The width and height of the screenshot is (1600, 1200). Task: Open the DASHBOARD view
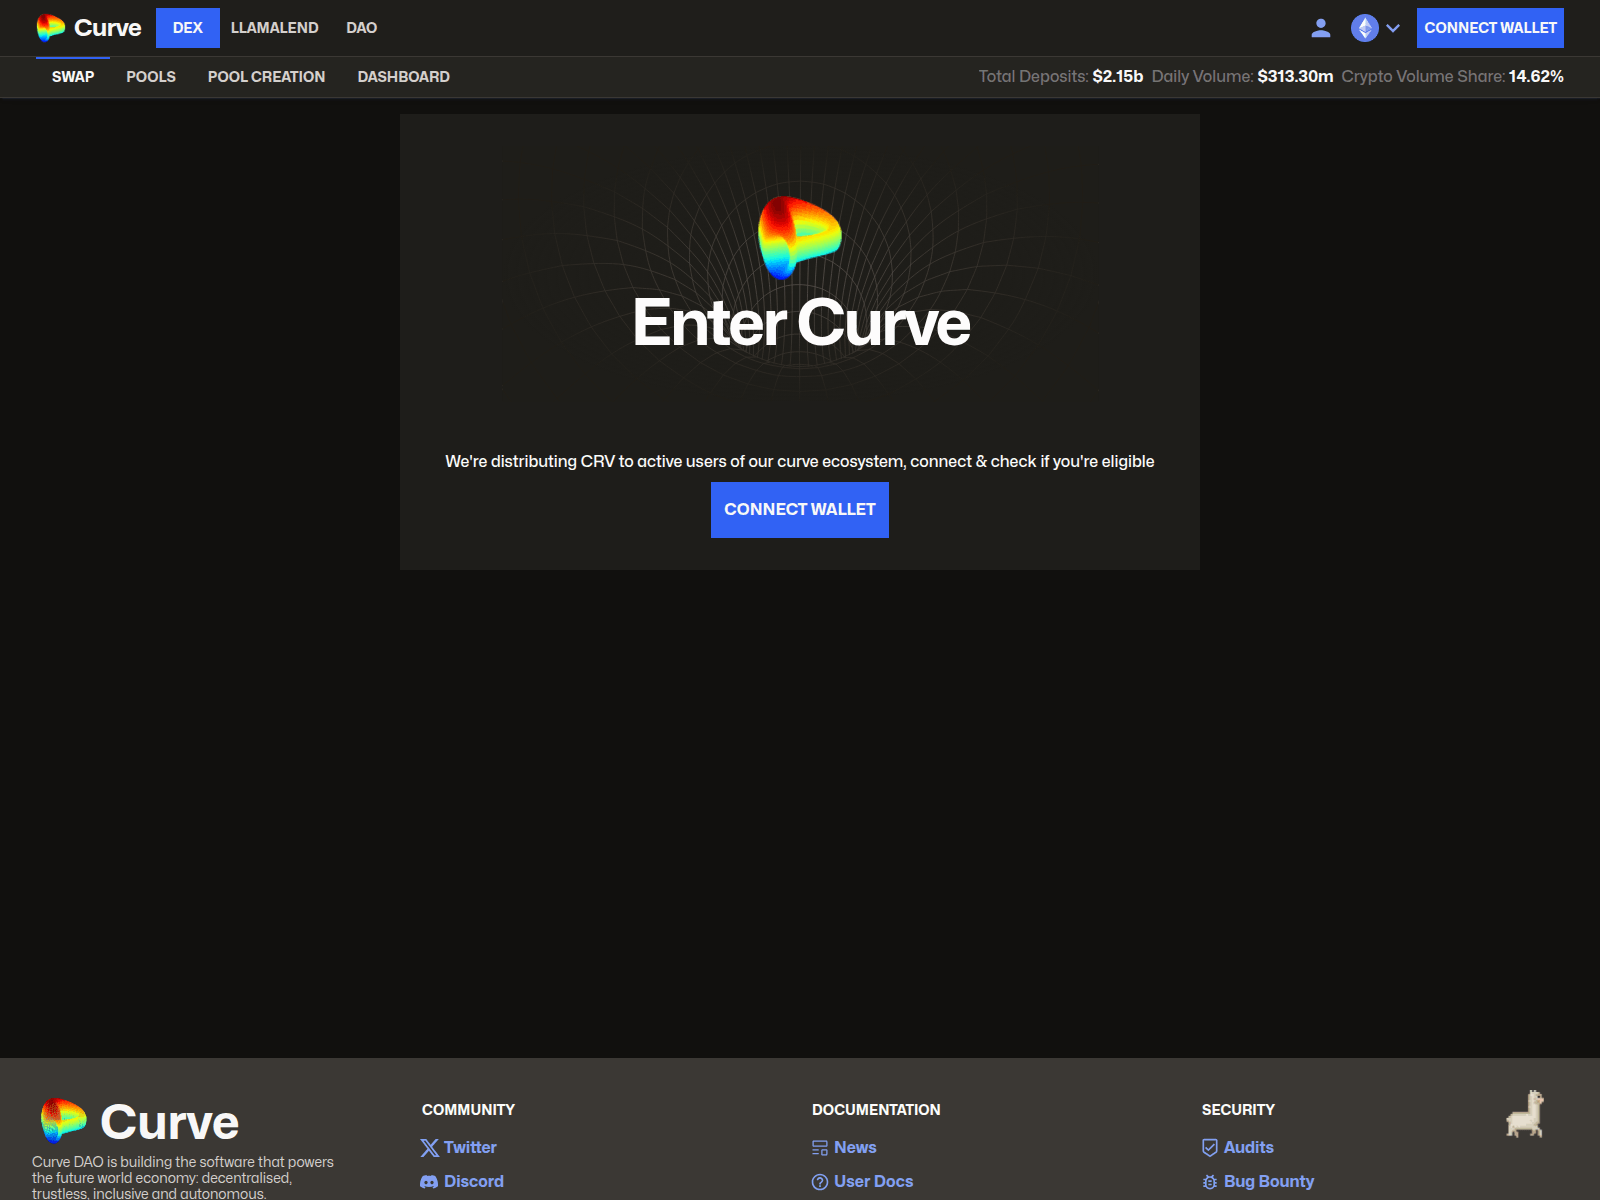[404, 76]
